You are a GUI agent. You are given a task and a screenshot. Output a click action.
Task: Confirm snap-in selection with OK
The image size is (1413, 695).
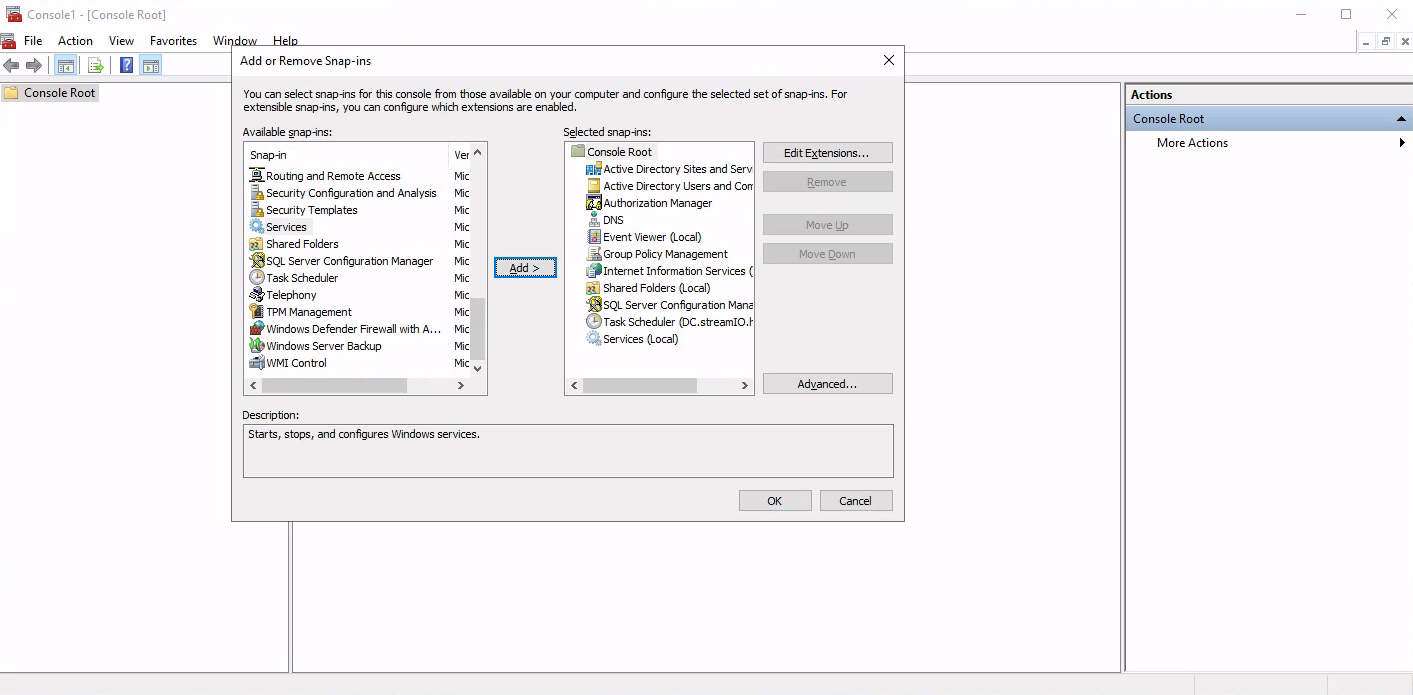775,501
